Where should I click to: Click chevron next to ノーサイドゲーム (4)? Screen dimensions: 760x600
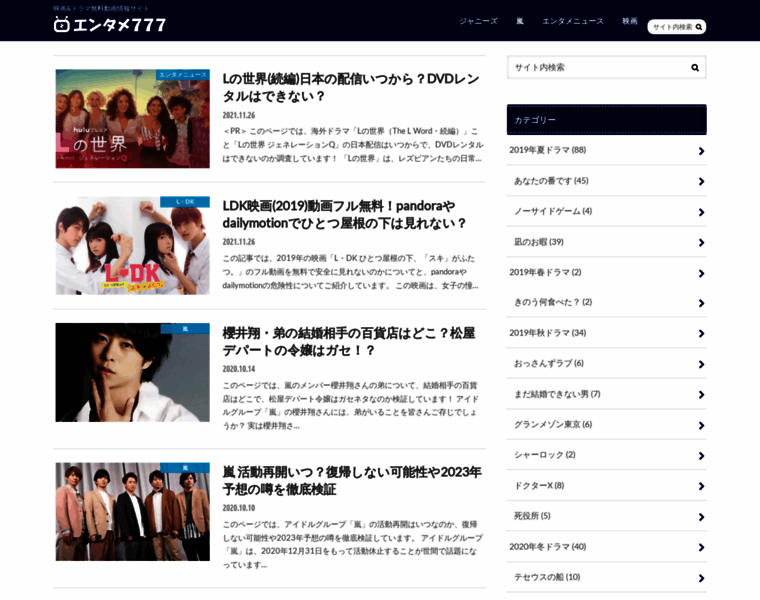point(701,212)
